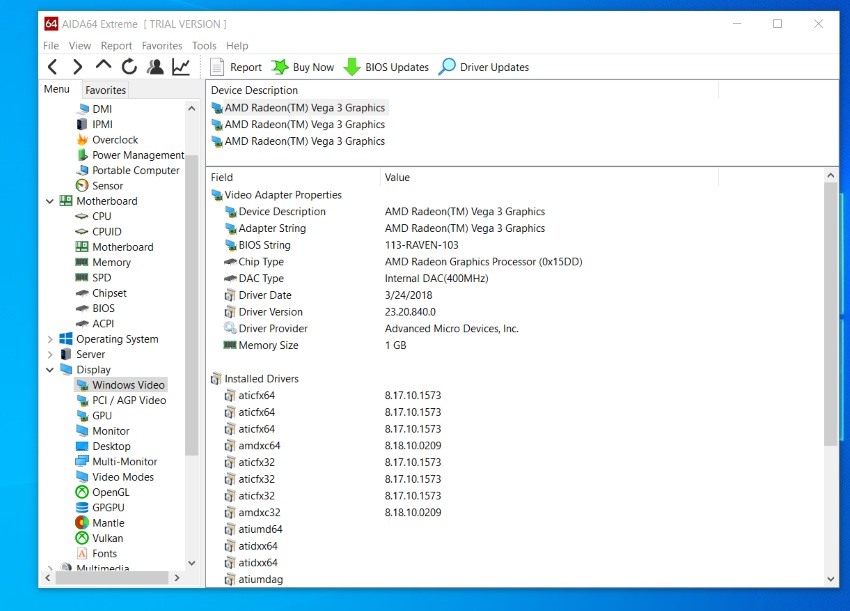The width and height of the screenshot is (850, 611).
Task: Open the File menu
Action: coord(51,46)
